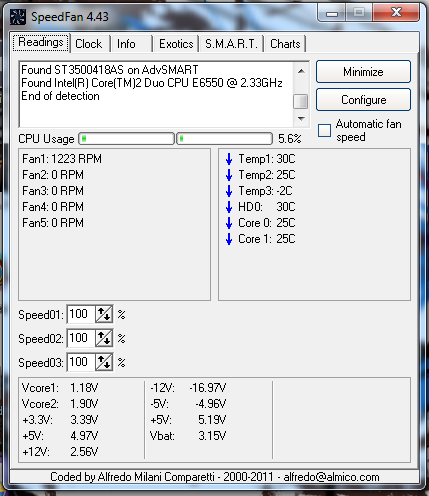Click the arrow icon beside Core 0
Image resolution: width=429 pixels, height=496 pixels.
coord(229,223)
